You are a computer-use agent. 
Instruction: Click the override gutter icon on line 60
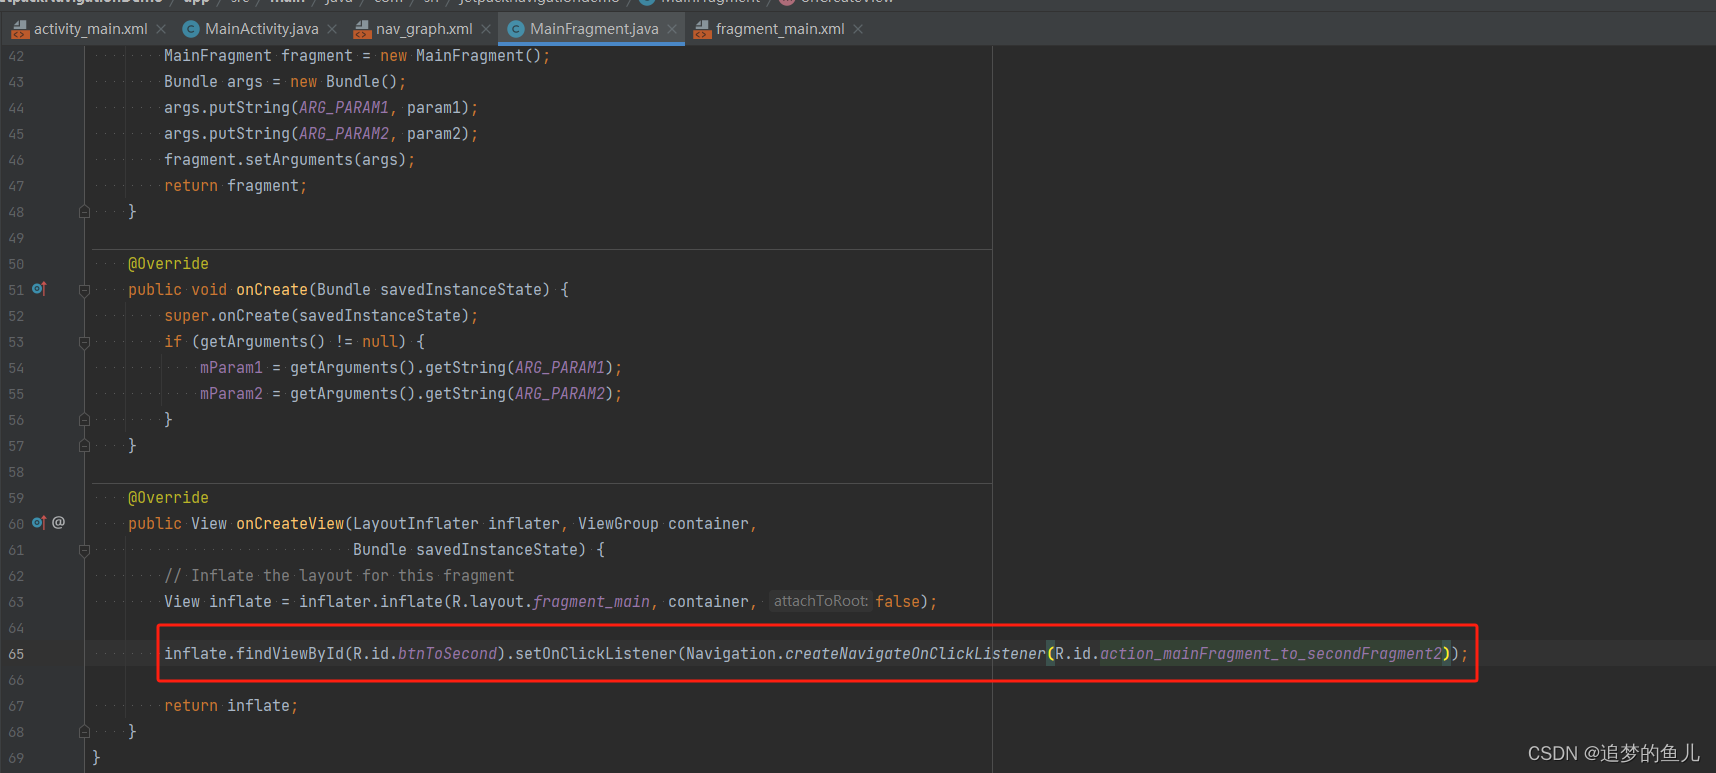pyautogui.click(x=39, y=523)
